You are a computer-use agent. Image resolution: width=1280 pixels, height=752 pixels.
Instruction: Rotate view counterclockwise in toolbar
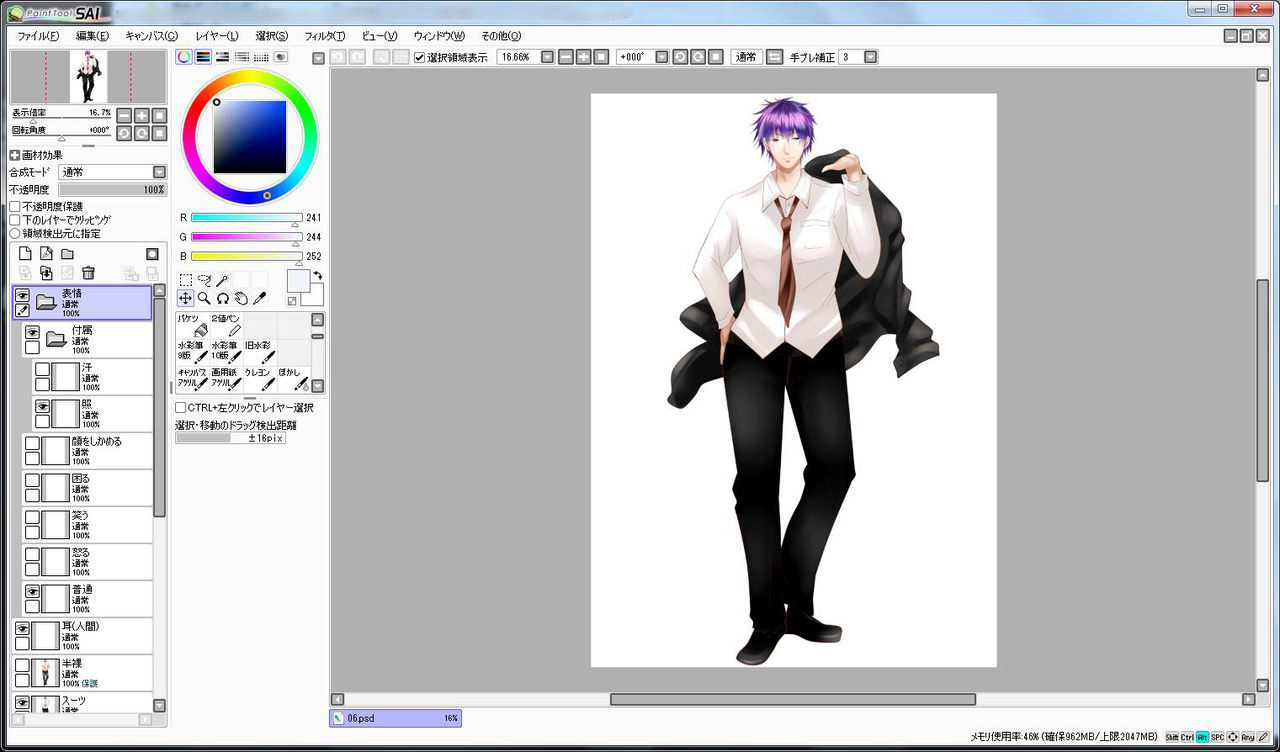[x=680, y=57]
